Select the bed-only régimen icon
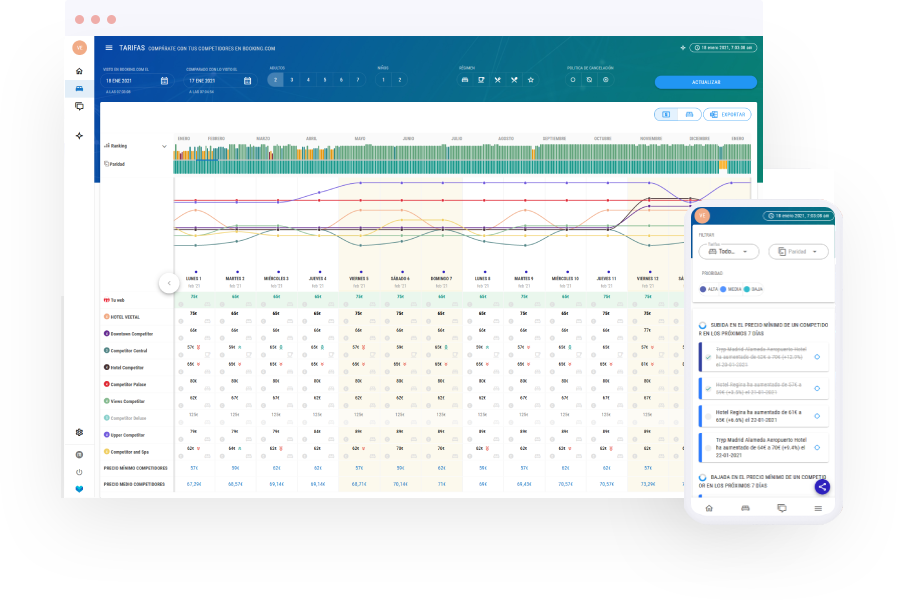The image size is (899, 600). tap(465, 80)
